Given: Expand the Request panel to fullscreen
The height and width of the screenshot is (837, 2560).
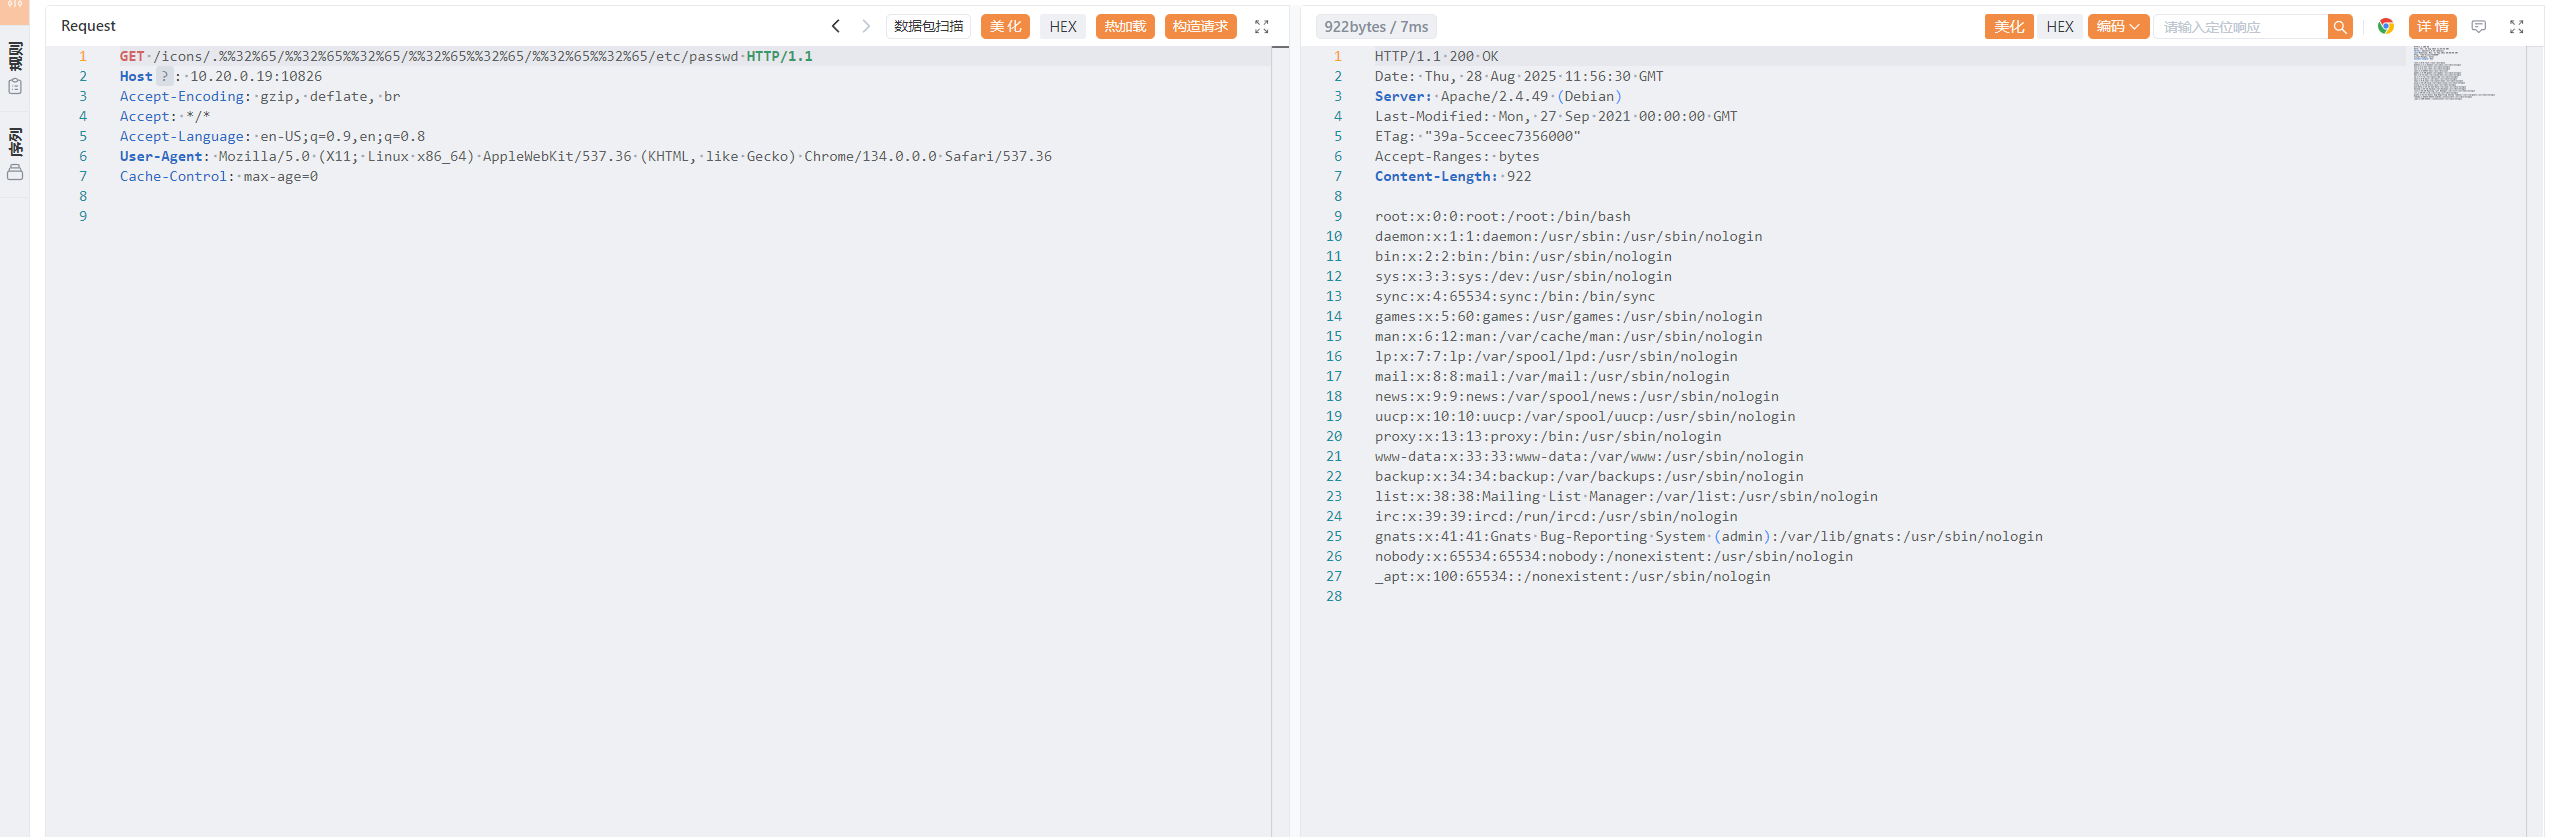Looking at the screenshot, I should coord(1262,27).
